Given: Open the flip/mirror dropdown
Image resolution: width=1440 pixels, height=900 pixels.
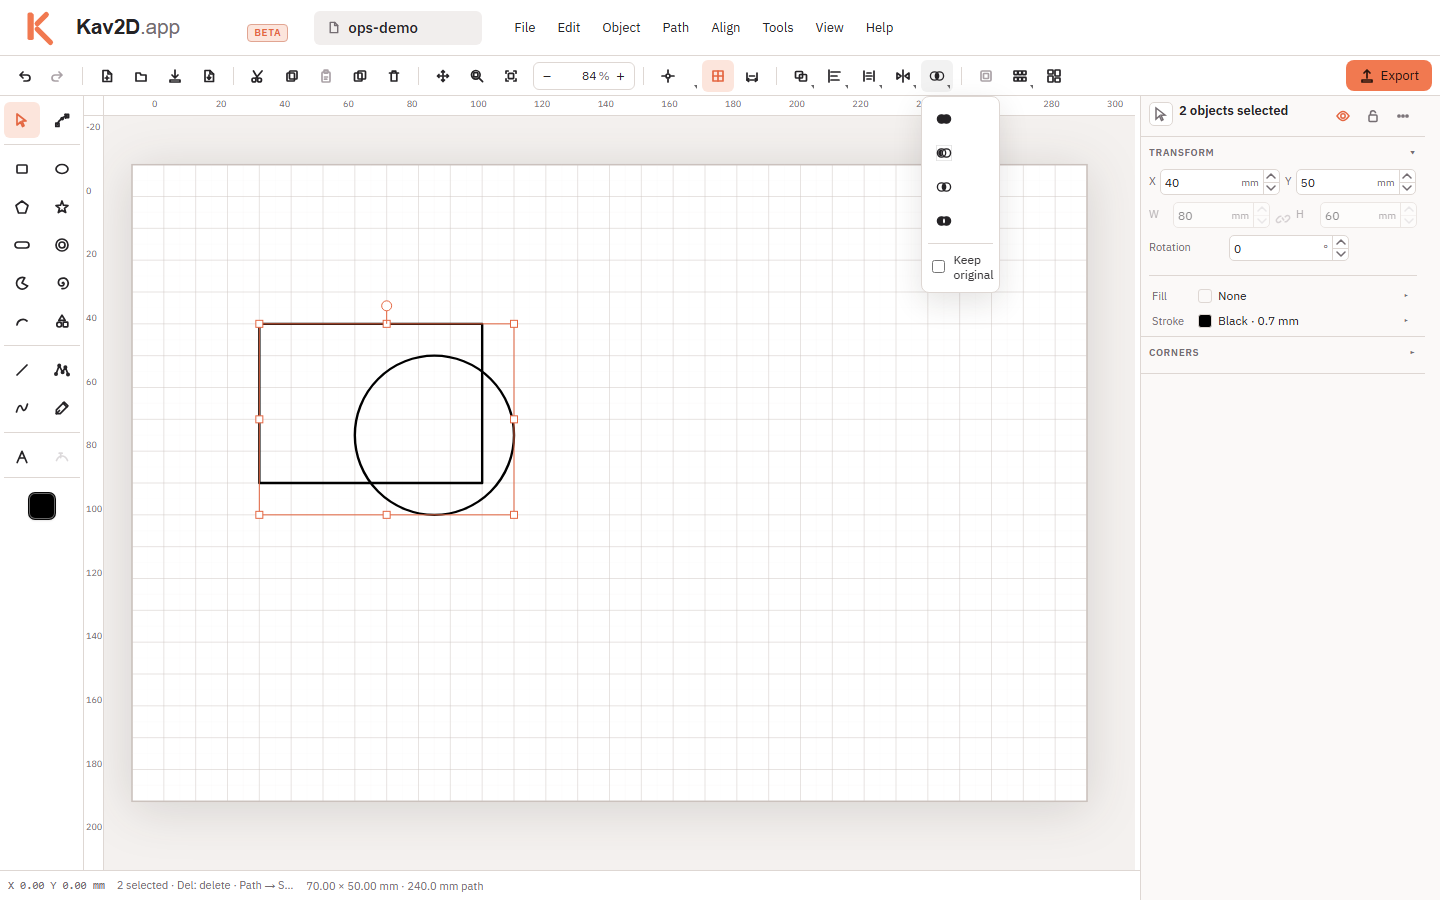Looking at the screenshot, I should [x=903, y=76].
